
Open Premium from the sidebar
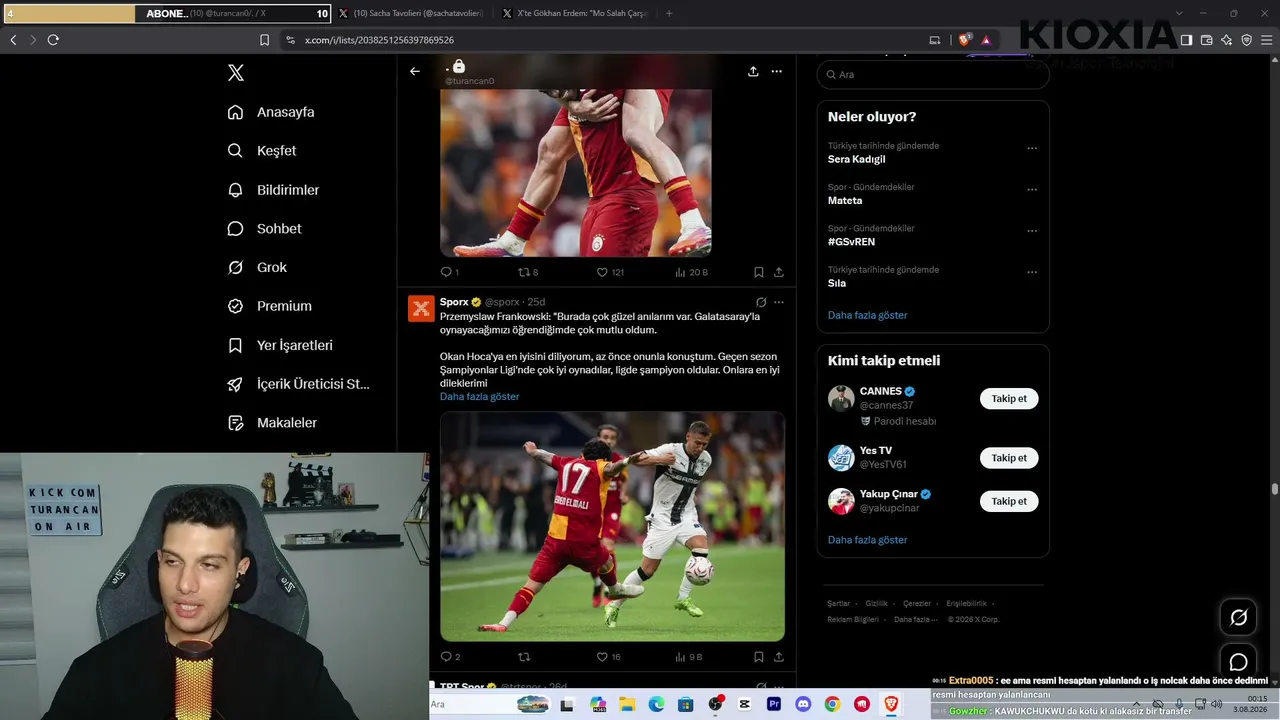[x=269, y=306]
